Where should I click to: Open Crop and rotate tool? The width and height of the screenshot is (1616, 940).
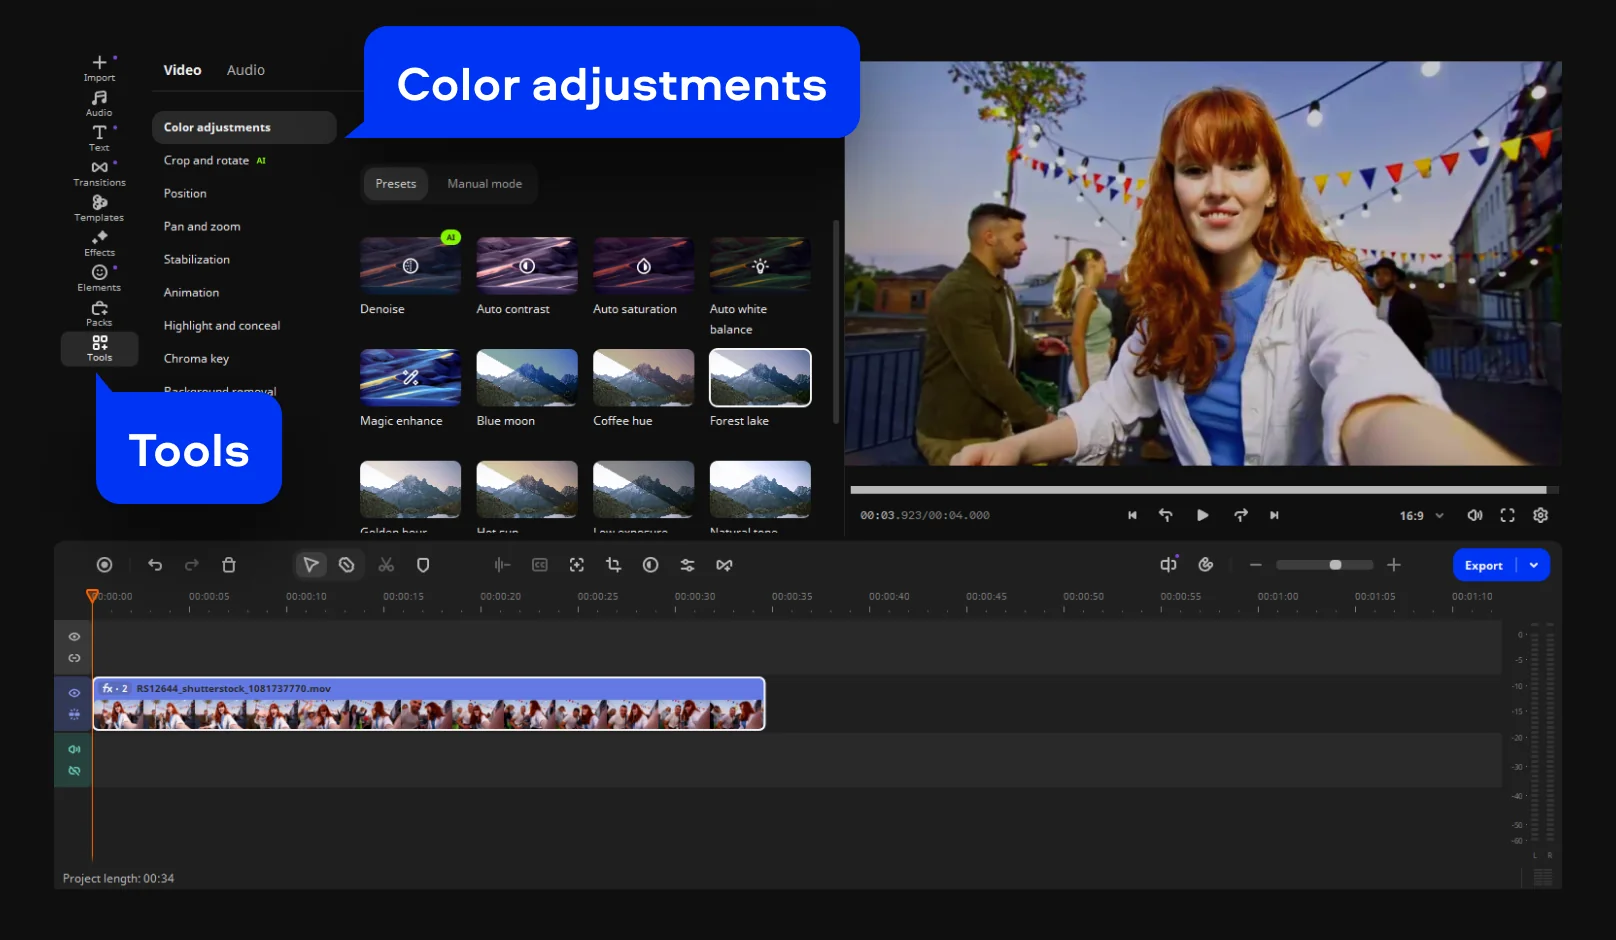point(215,160)
